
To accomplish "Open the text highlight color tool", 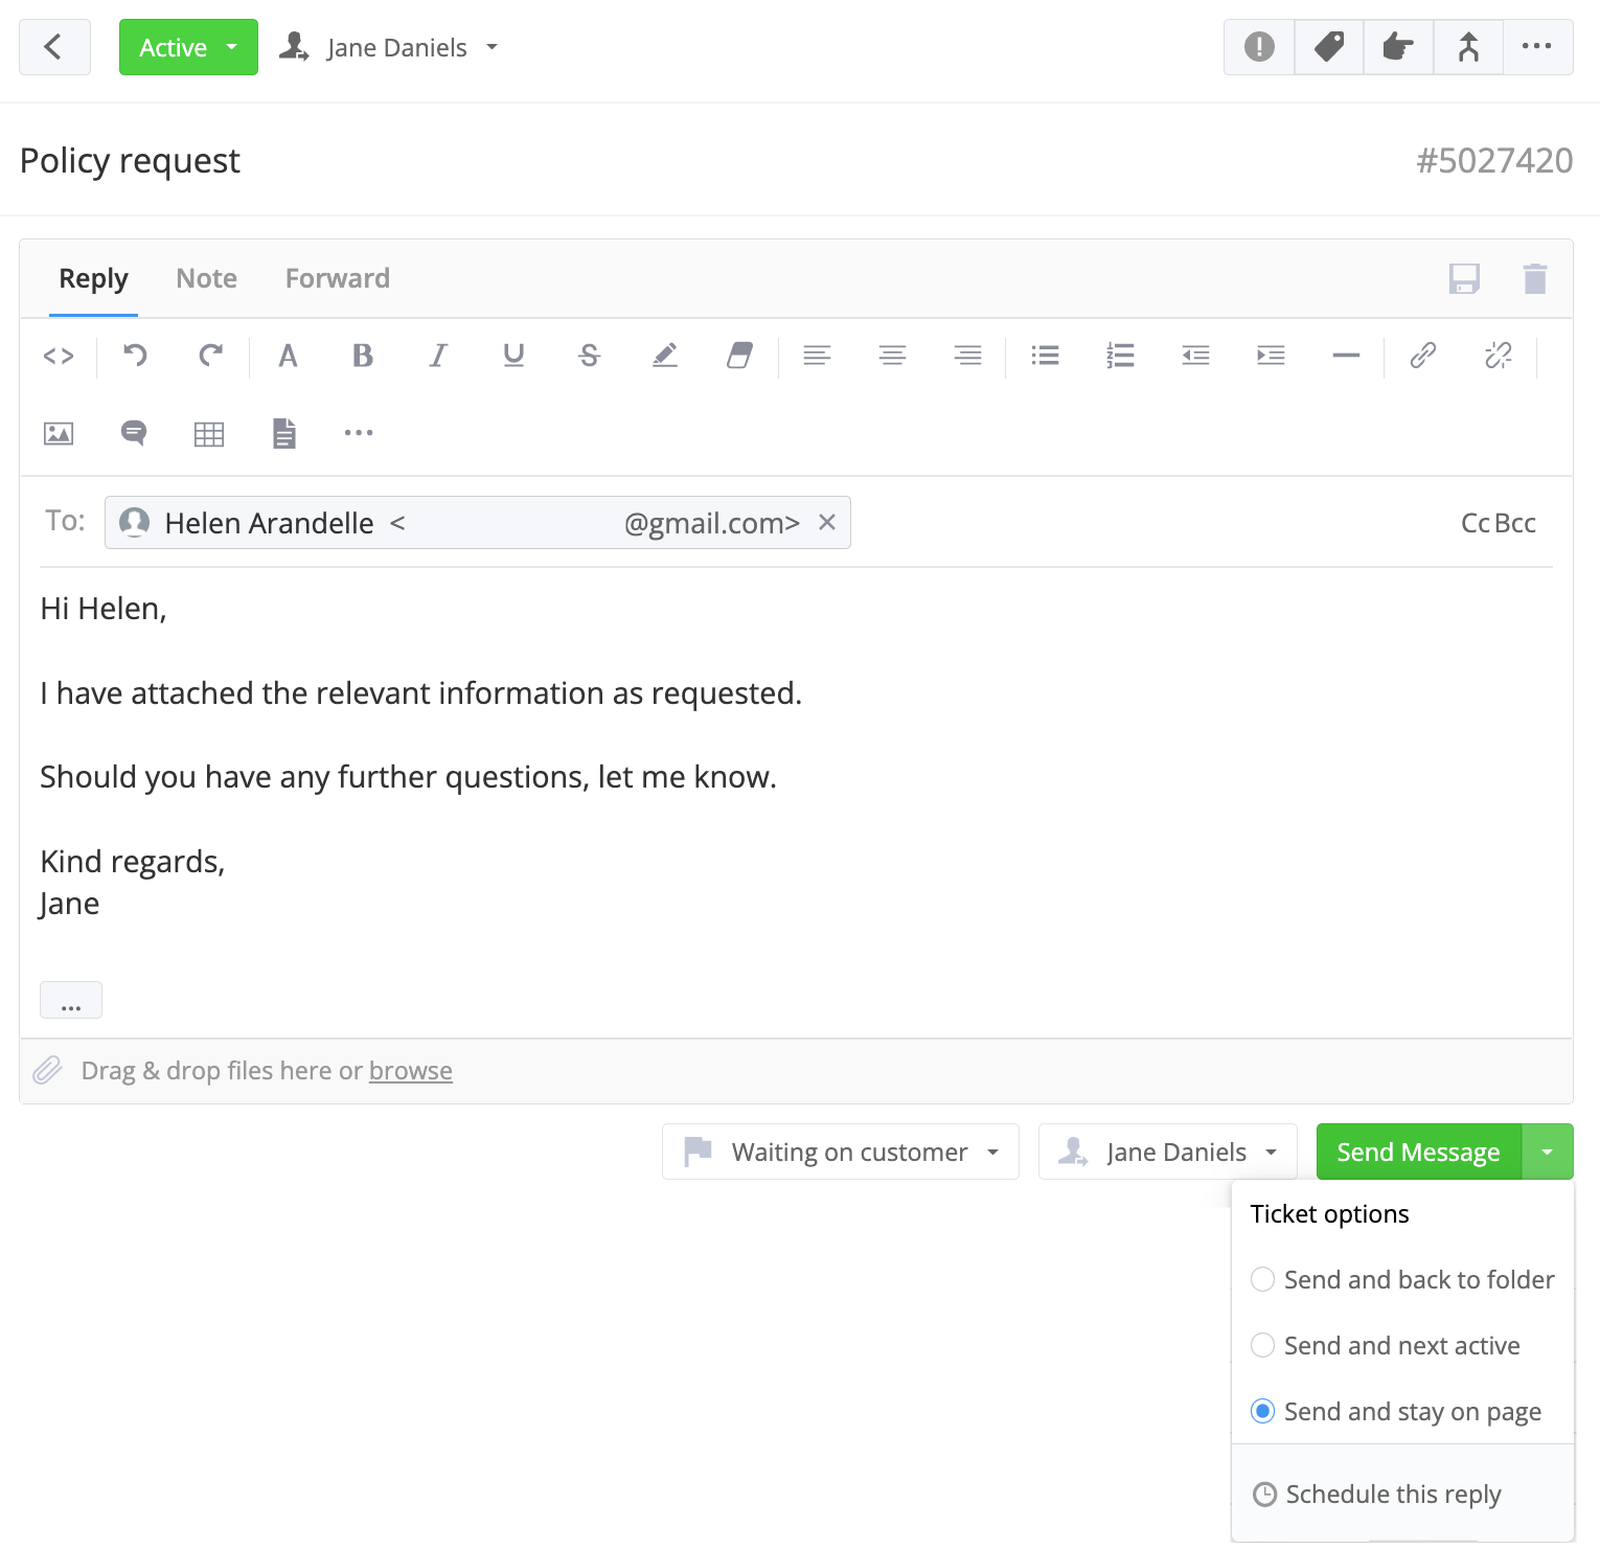I will (664, 356).
